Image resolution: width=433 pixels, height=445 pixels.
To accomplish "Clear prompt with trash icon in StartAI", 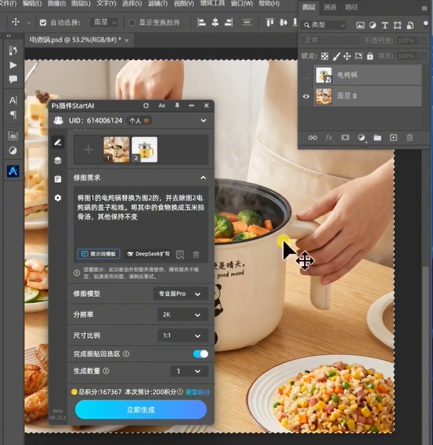I will coord(196,254).
